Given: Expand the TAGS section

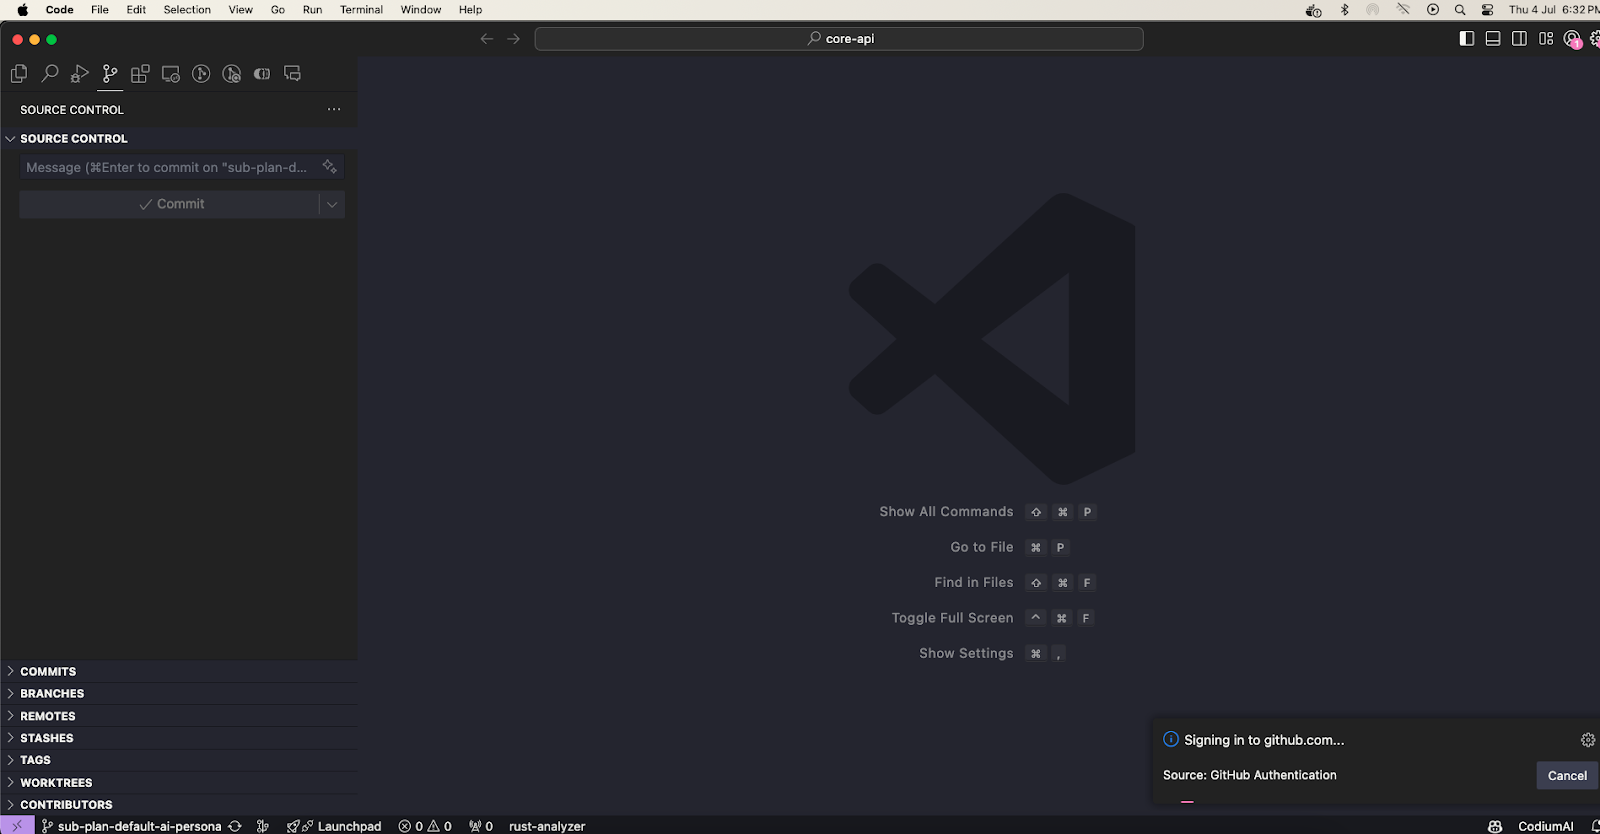Looking at the screenshot, I should click(x=179, y=760).
